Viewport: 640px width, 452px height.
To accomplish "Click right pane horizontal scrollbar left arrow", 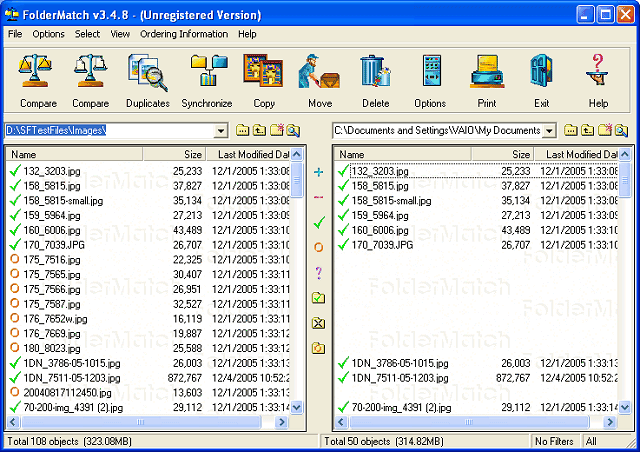I will point(341,422).
